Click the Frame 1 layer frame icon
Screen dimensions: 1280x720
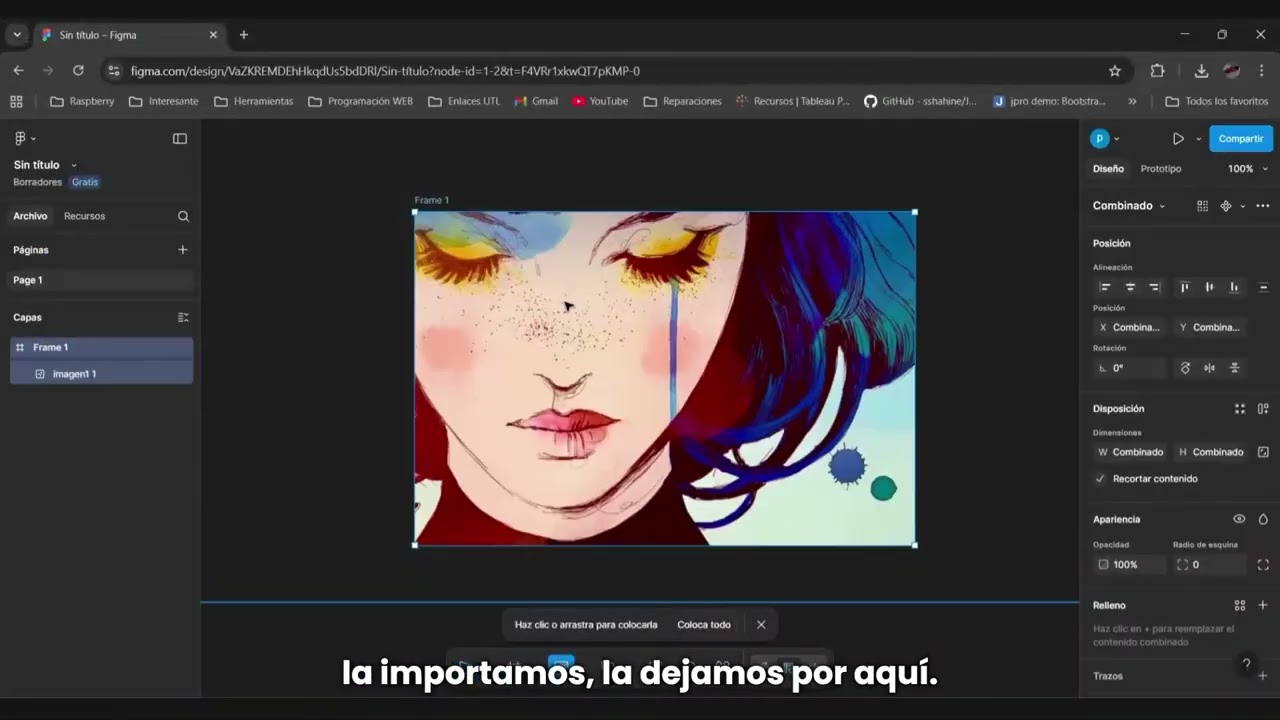point(20,347)
